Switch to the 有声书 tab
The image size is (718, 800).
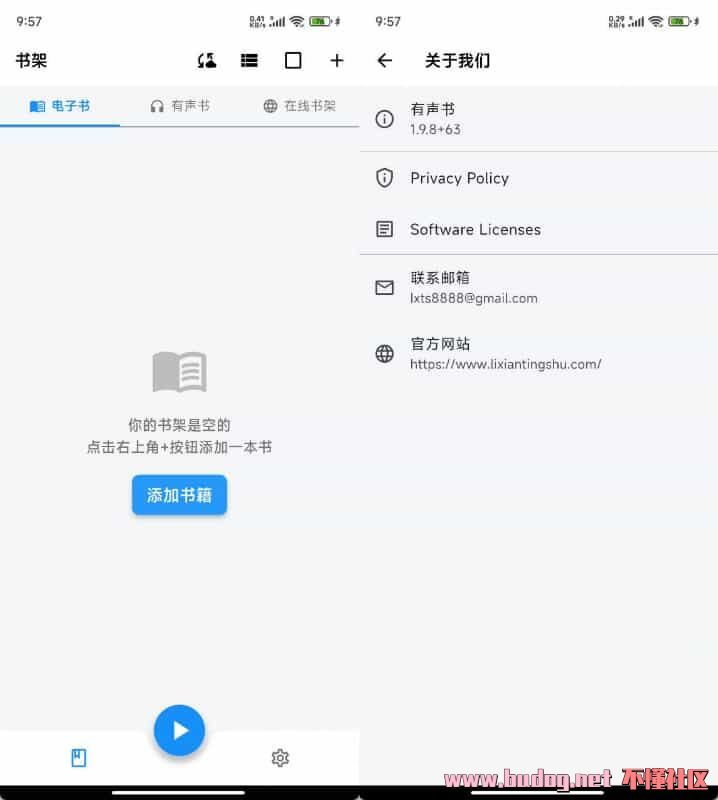pos(180,106)
